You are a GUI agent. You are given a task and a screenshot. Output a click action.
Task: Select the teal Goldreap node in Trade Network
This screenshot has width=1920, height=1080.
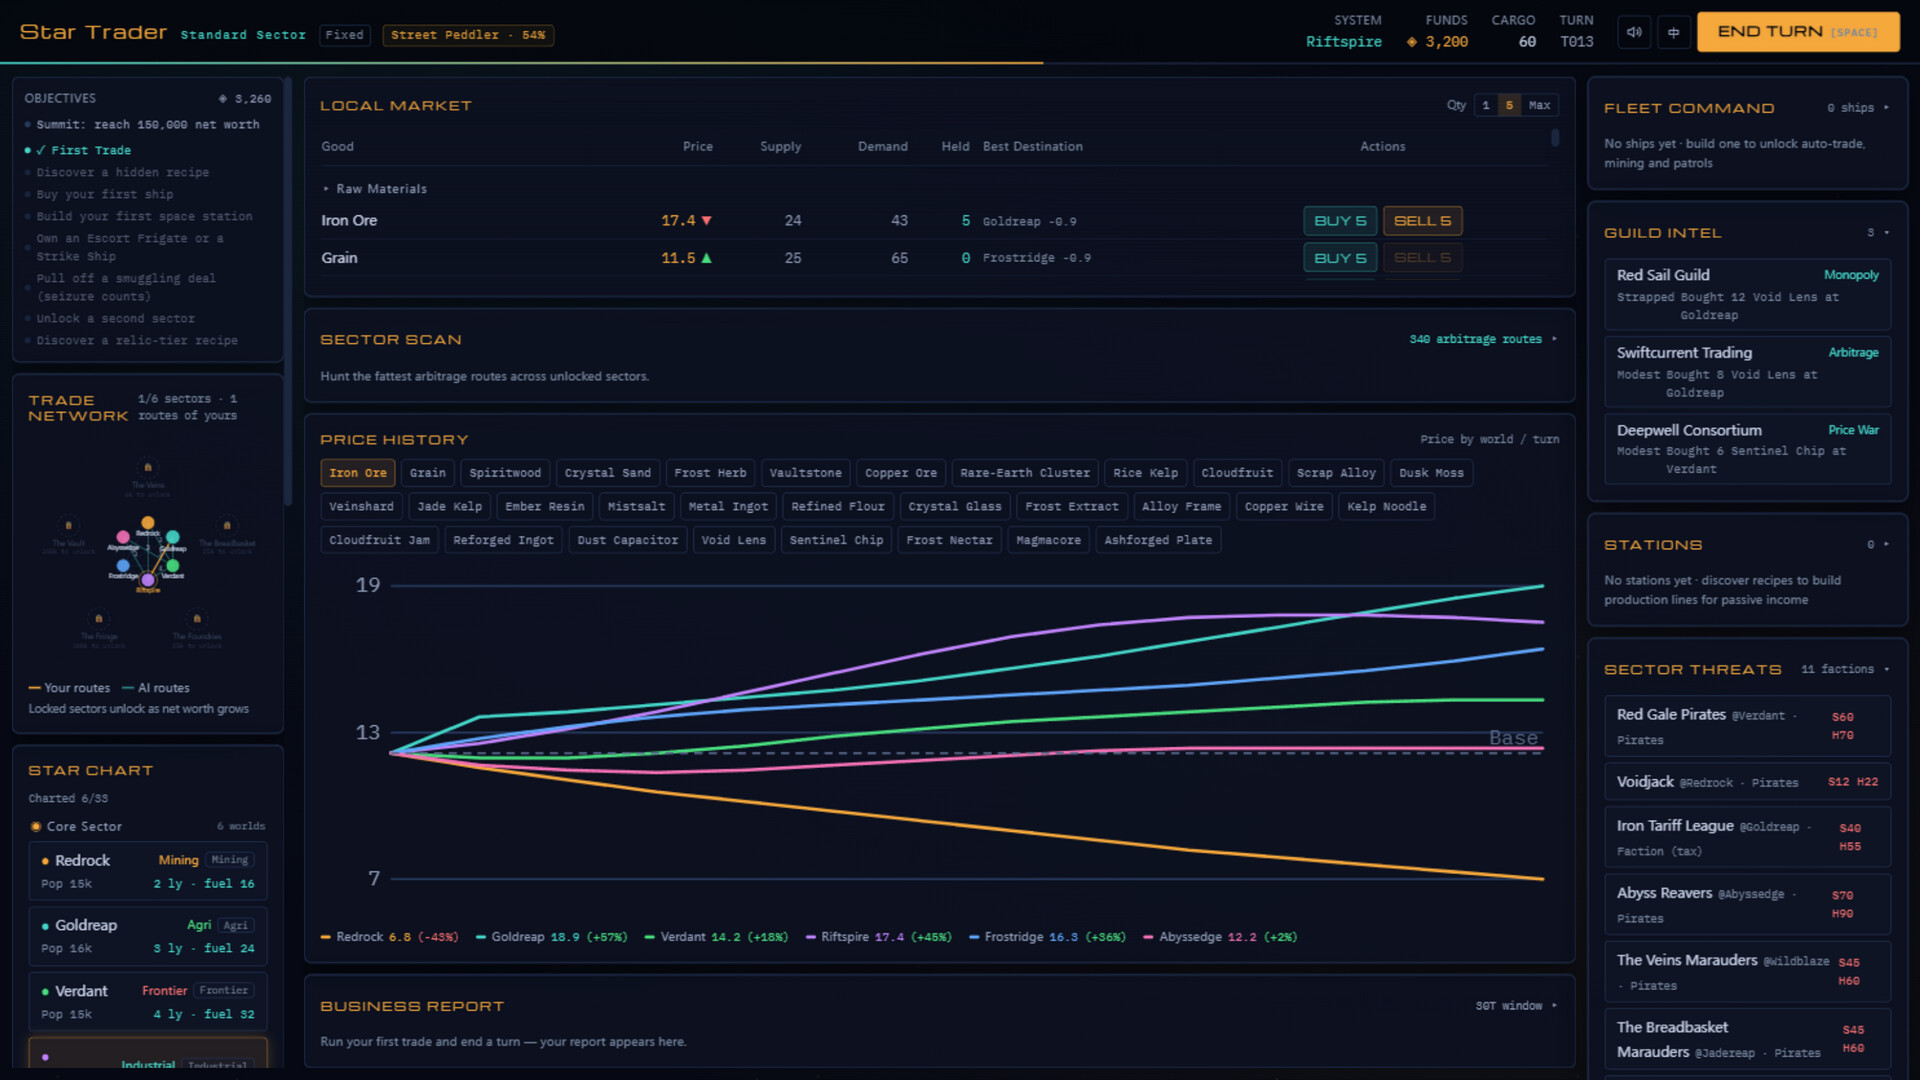click(x=173, y=537)
